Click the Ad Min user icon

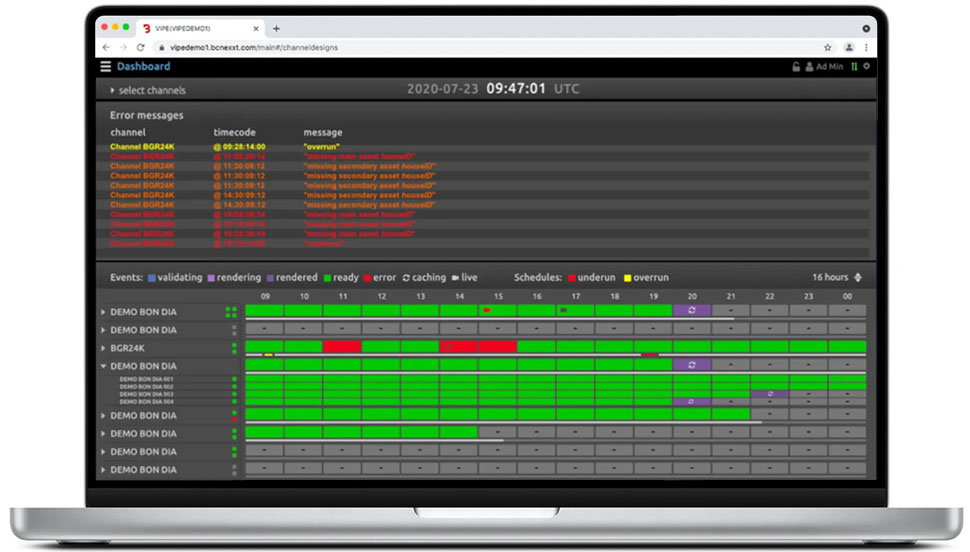click(x=809, y=67)
